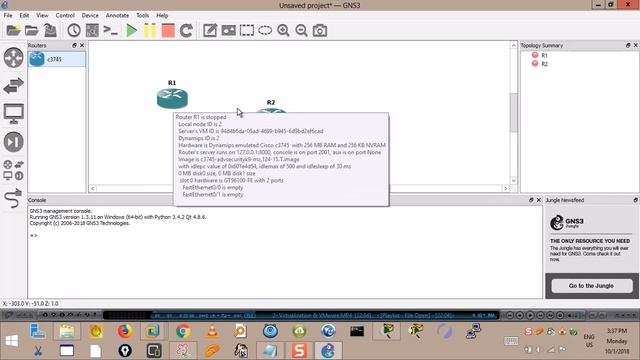Screen dimensions: 640x360
Task: Select the Draw a rectangle tool
Action: point(247,30)
